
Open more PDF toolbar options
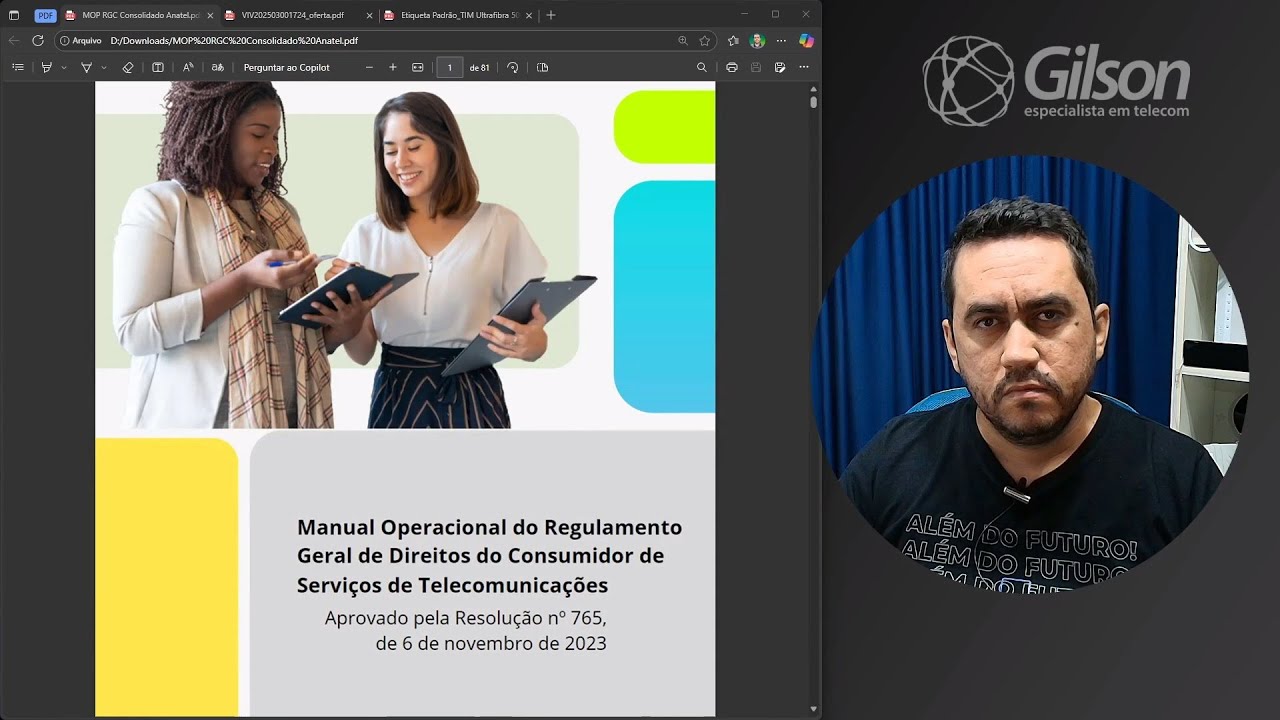tap(804, 67)
